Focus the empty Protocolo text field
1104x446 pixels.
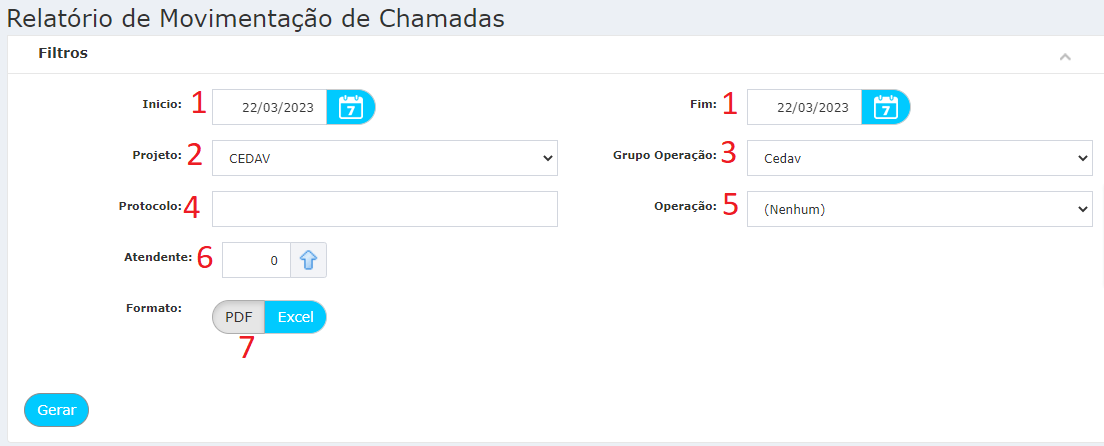[x=384, y=209]
